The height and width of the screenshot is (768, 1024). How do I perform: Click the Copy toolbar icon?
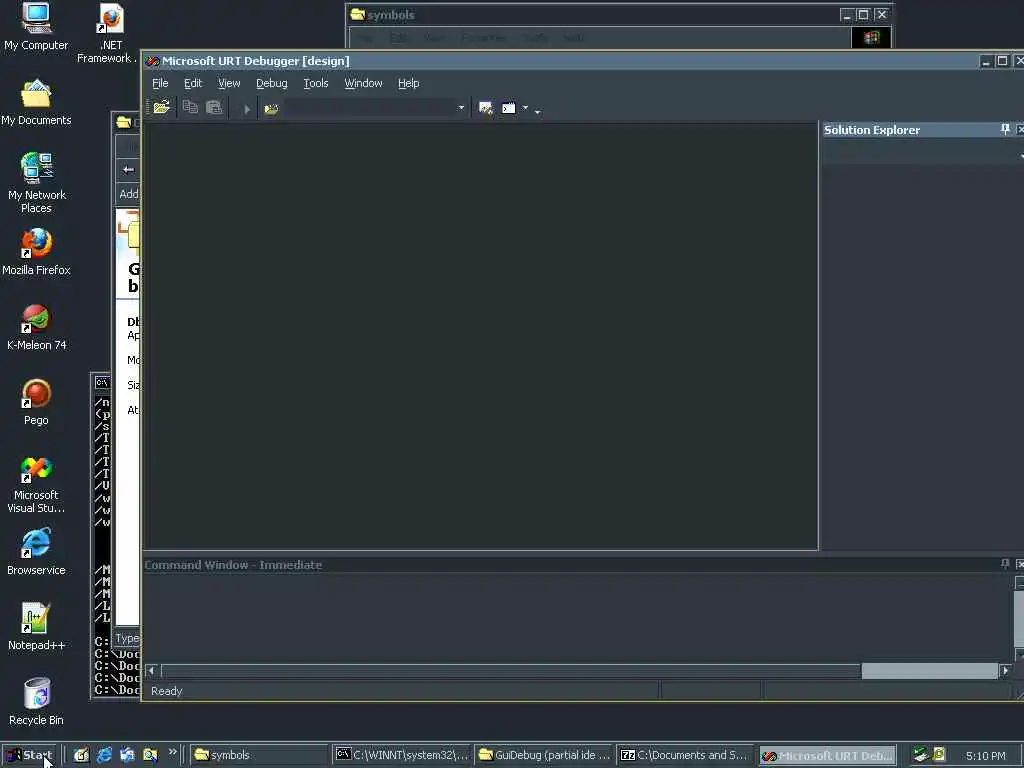point(190,107)
